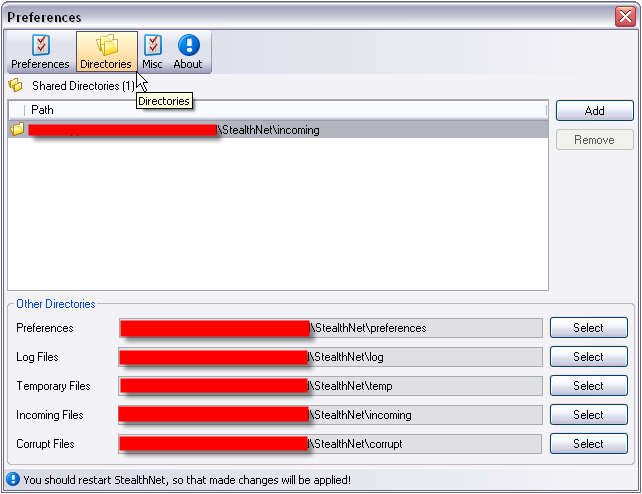Image resolution: width=642 pixels, height=494 pixels.
Task: Open the About info icon
Action: 189,45
